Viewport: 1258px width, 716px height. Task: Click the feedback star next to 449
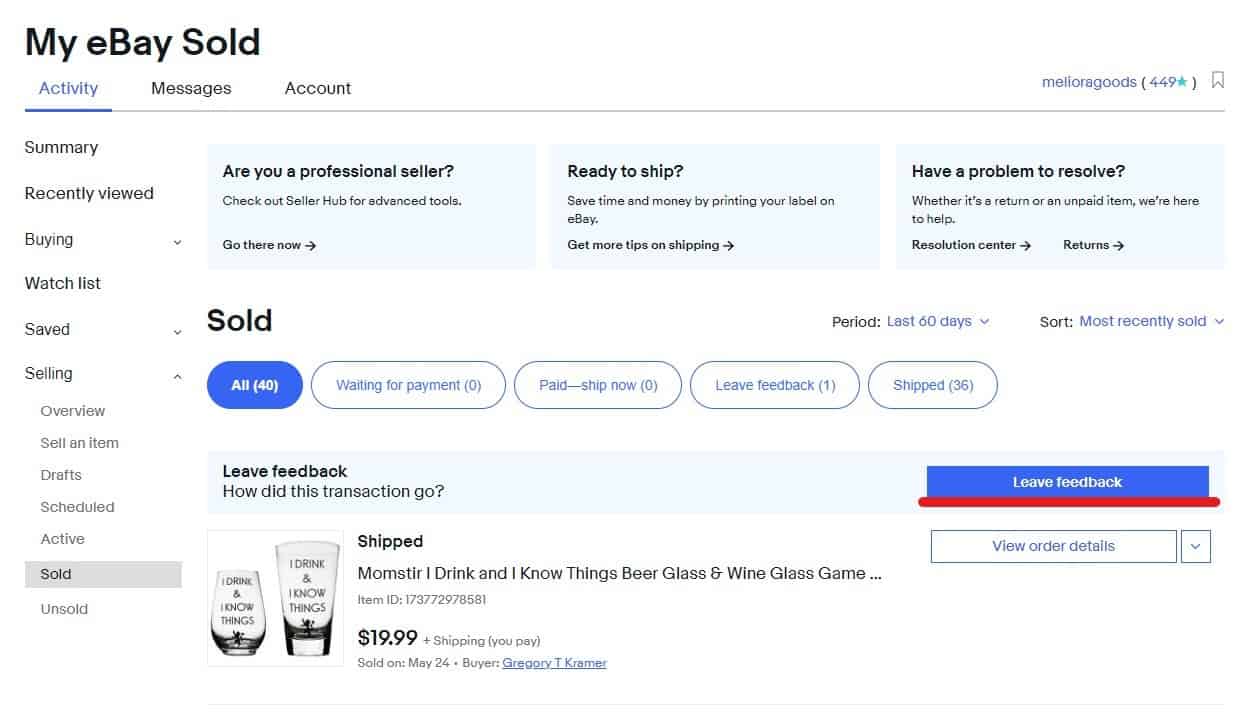[x=1182, y=82]
